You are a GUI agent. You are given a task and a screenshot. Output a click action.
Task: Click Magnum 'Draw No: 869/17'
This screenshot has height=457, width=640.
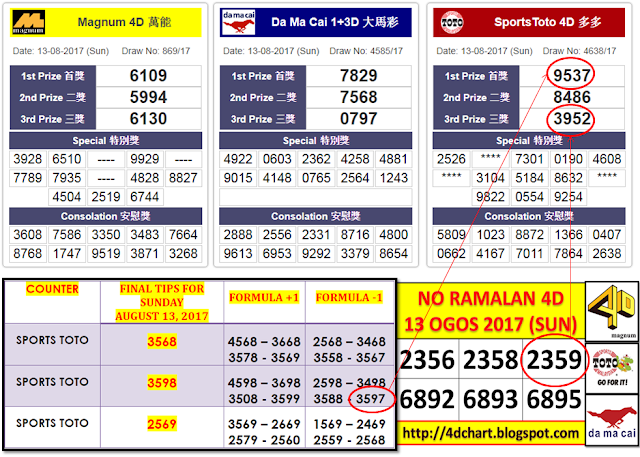[x=156, y=51]
